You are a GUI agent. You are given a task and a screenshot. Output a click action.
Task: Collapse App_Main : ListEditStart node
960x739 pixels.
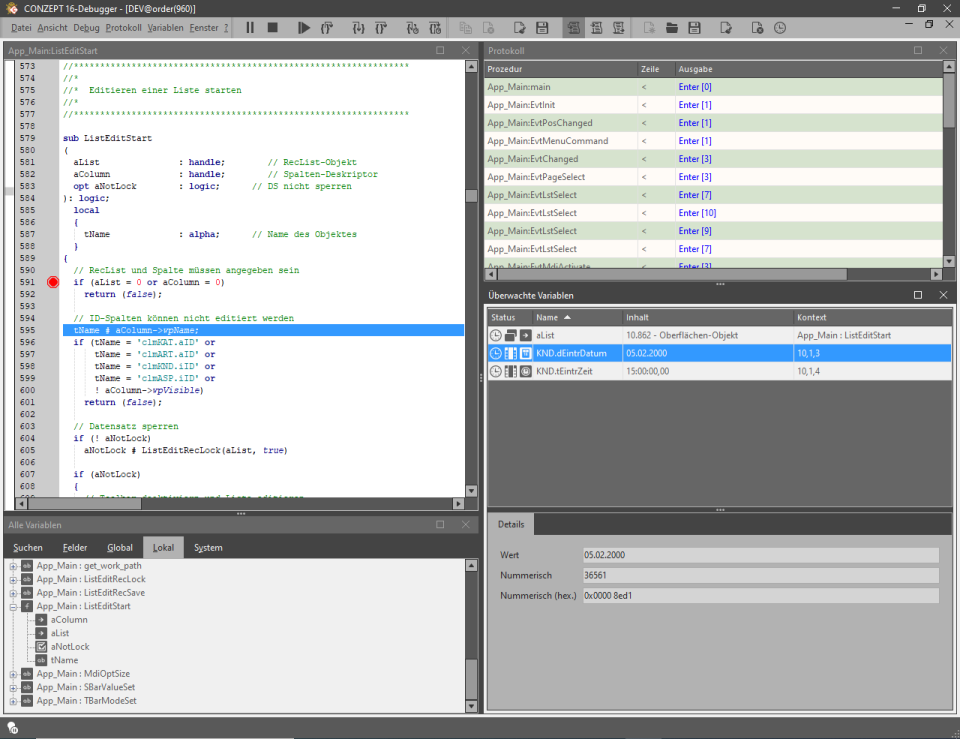point(13,606)
